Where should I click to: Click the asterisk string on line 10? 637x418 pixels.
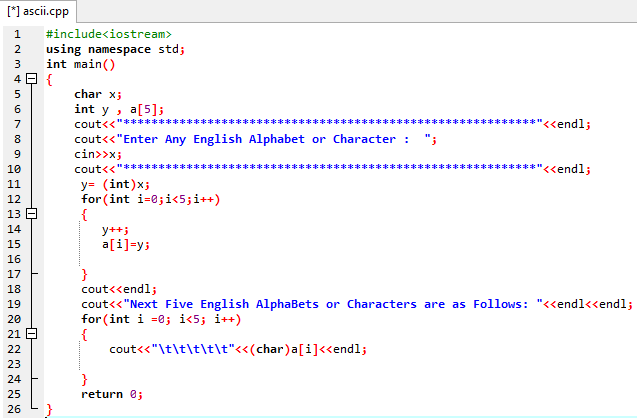tap(329, 168)
